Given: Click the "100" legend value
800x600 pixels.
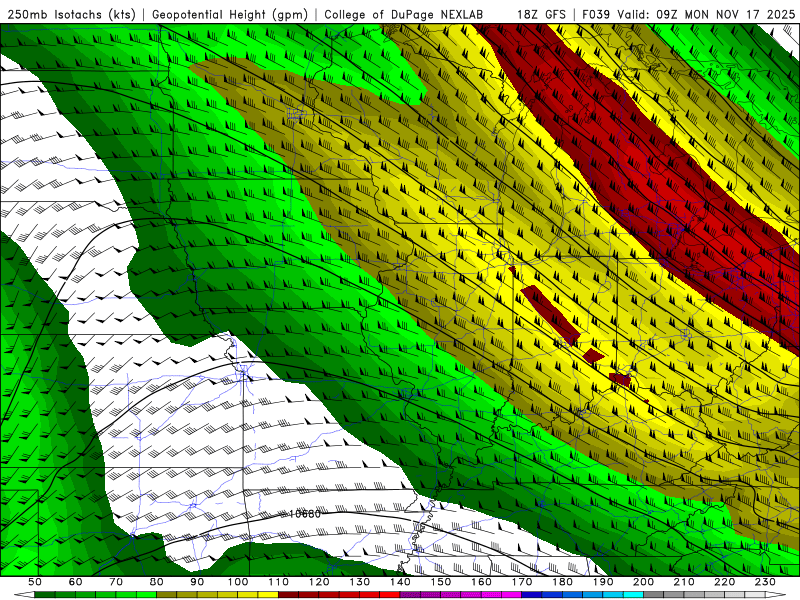Looking at the screenshot, I should (238, 582).
